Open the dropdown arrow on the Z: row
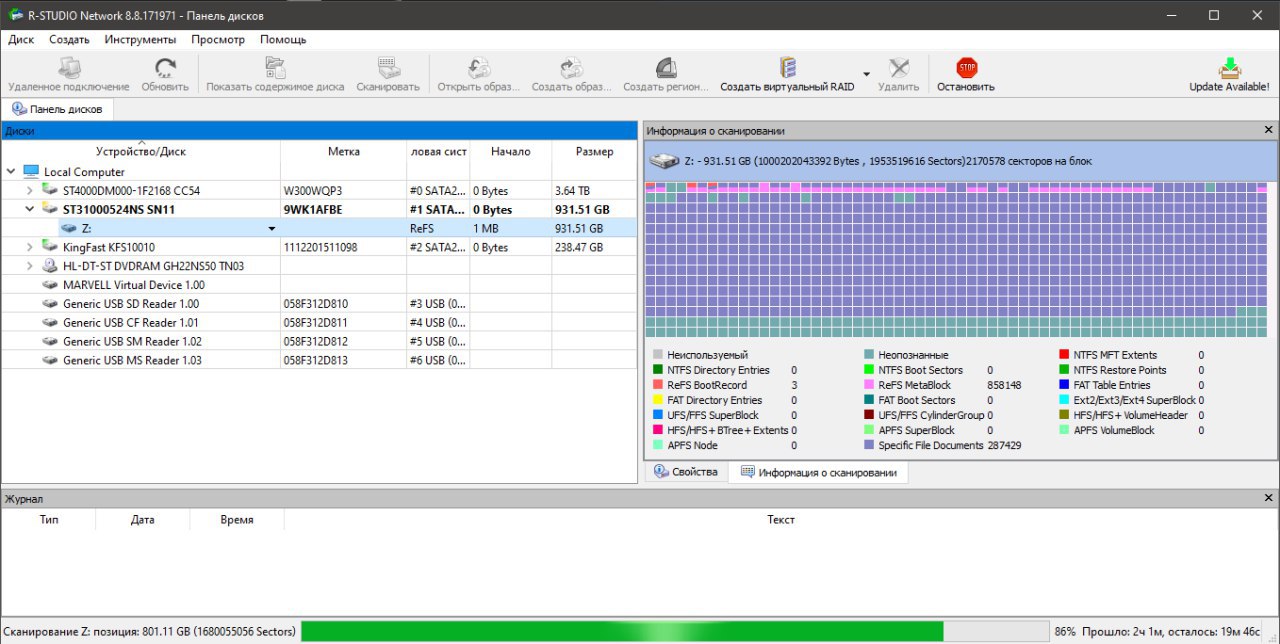The height and width of the screenshot is (644, 1280). [271, 229]
